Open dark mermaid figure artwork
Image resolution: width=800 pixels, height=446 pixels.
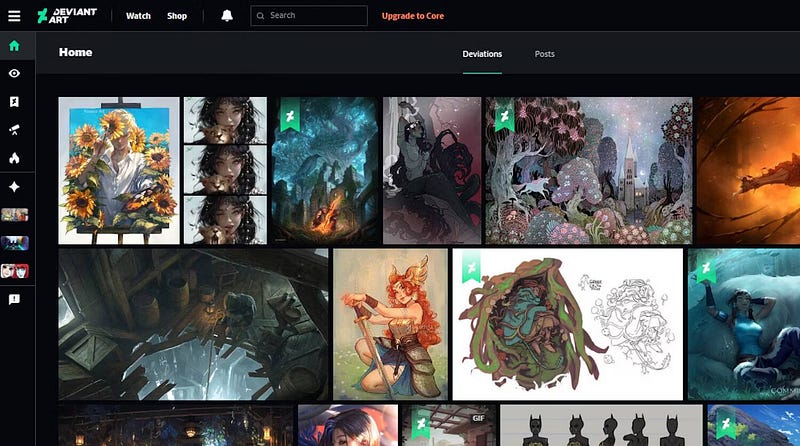432,171
